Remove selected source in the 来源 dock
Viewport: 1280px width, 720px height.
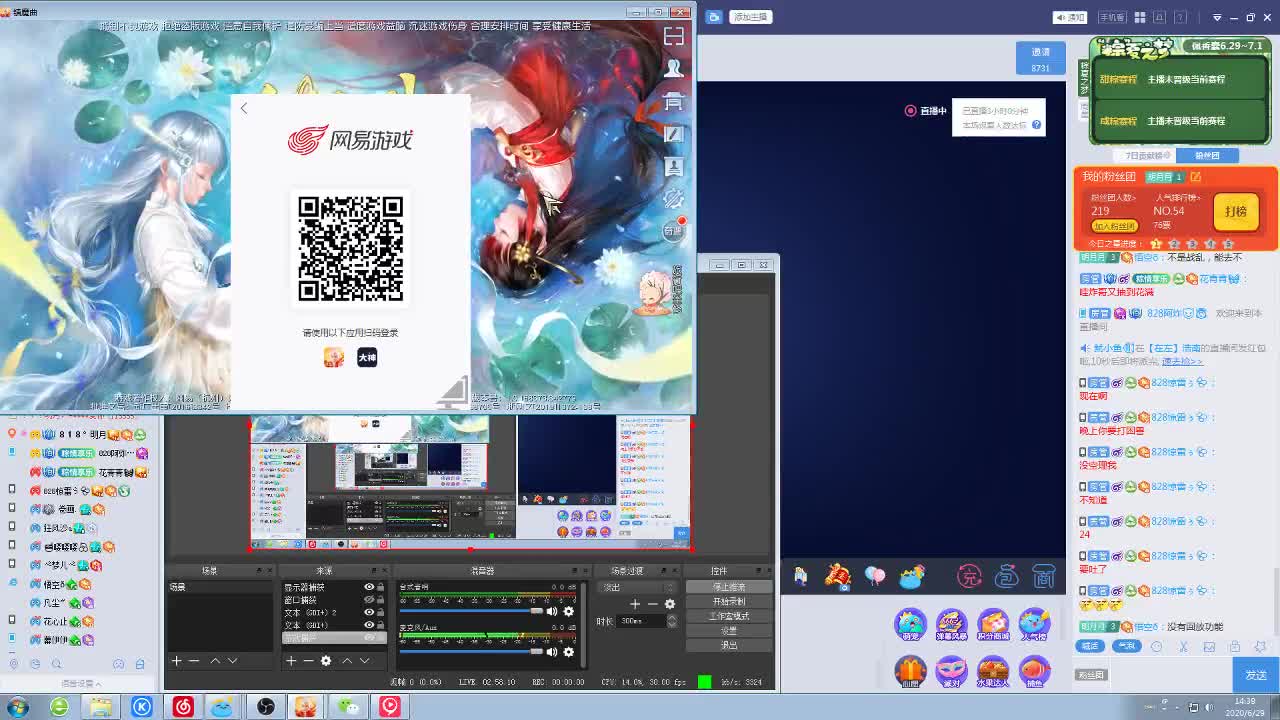tap(308, 661)
